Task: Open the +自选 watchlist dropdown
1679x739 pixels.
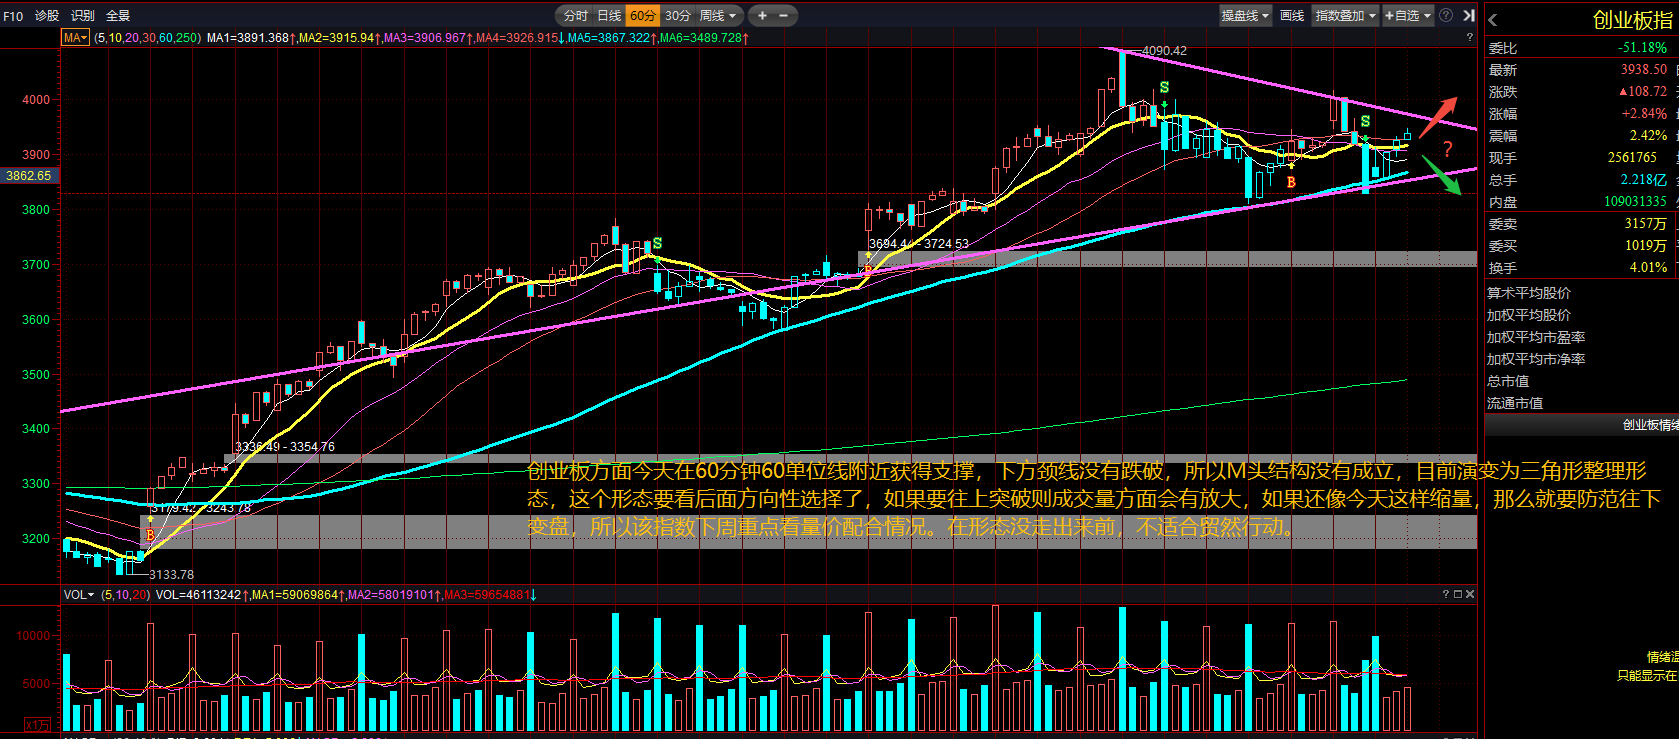Action: click(1408, 16)
